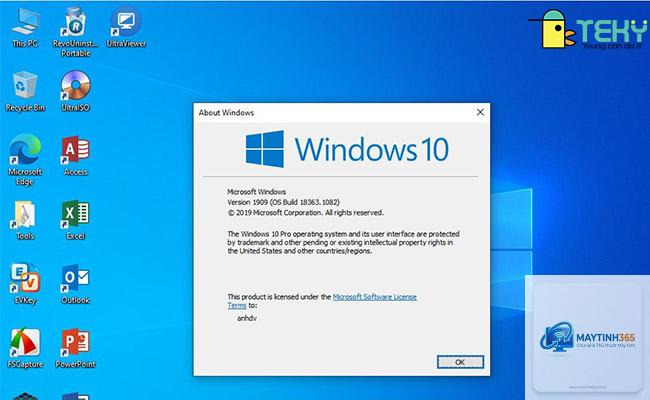This screenshot has width=650, height=400.
Task: Close the About Windows dialog
Action: [x=480, y=112]
